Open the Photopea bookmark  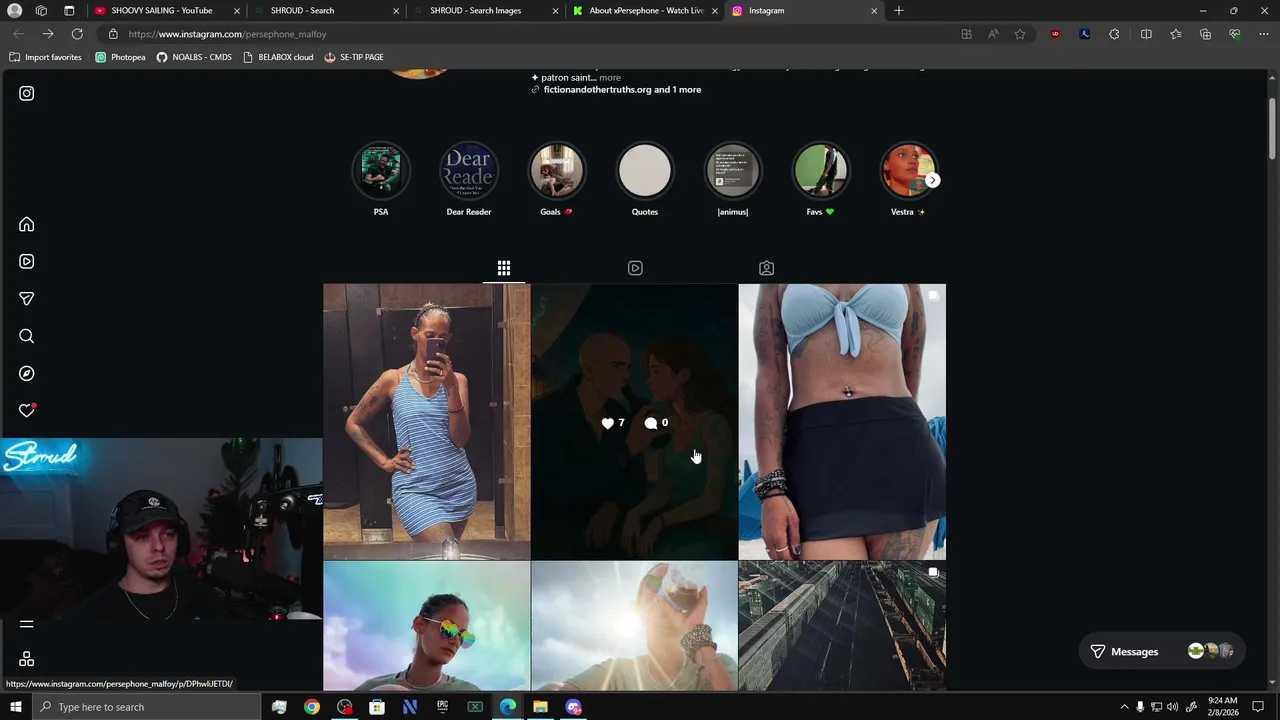point(120,57)
